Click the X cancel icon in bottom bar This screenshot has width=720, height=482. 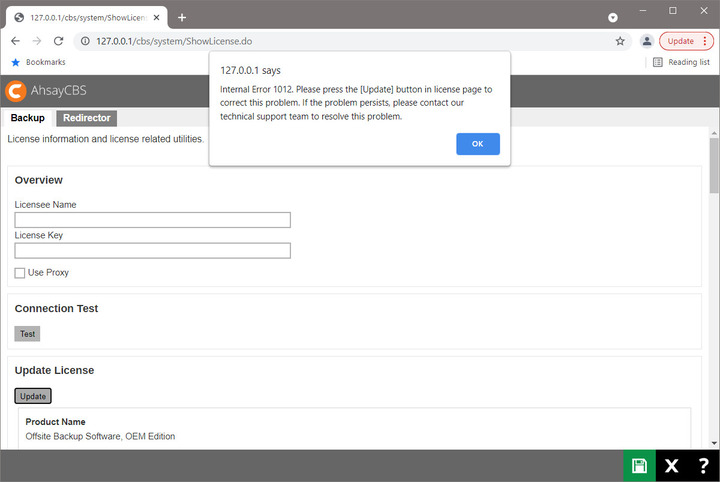(x=672, y=466)
